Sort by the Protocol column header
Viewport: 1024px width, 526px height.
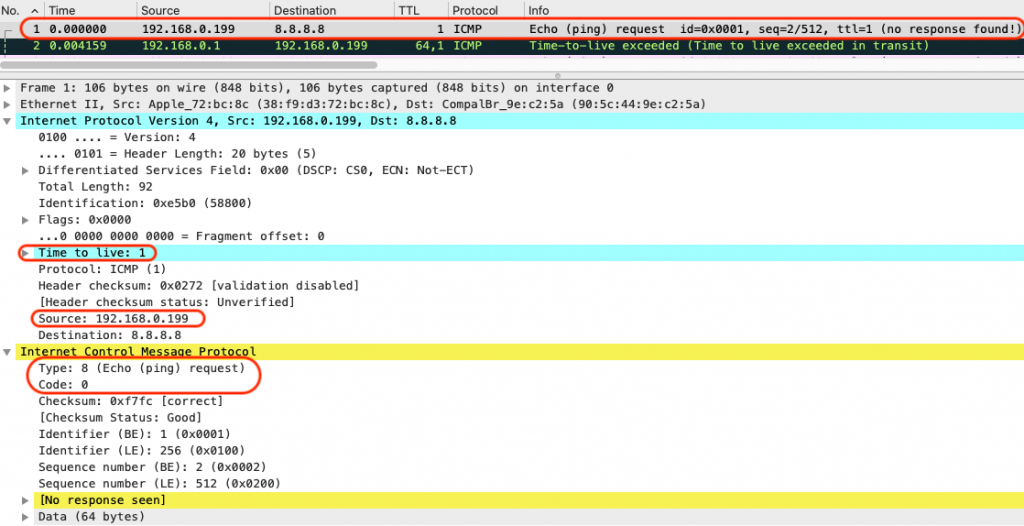474,10
